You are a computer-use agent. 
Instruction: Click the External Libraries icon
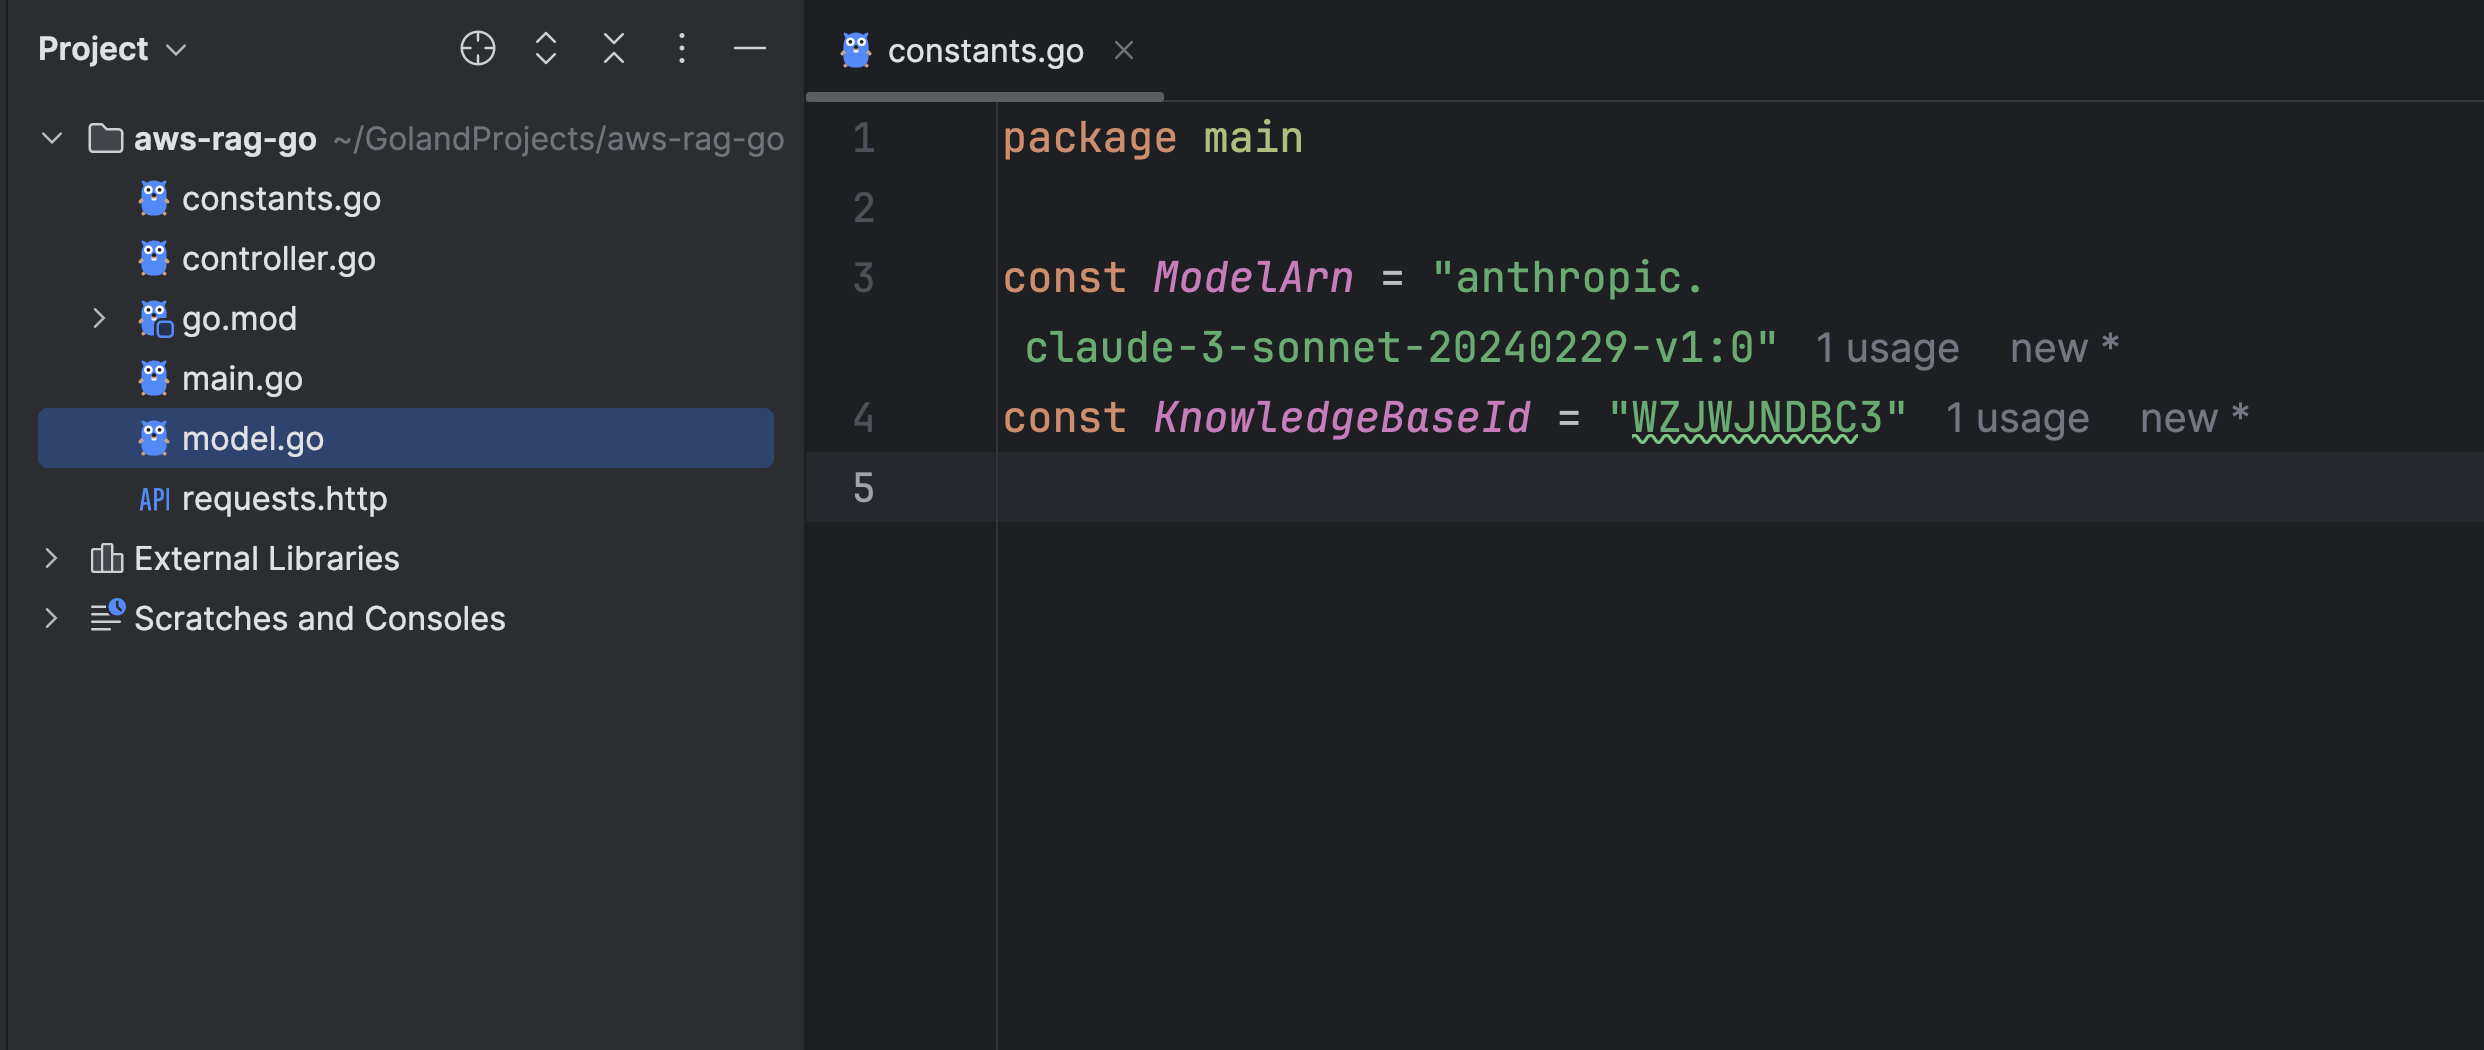(106, 559)
